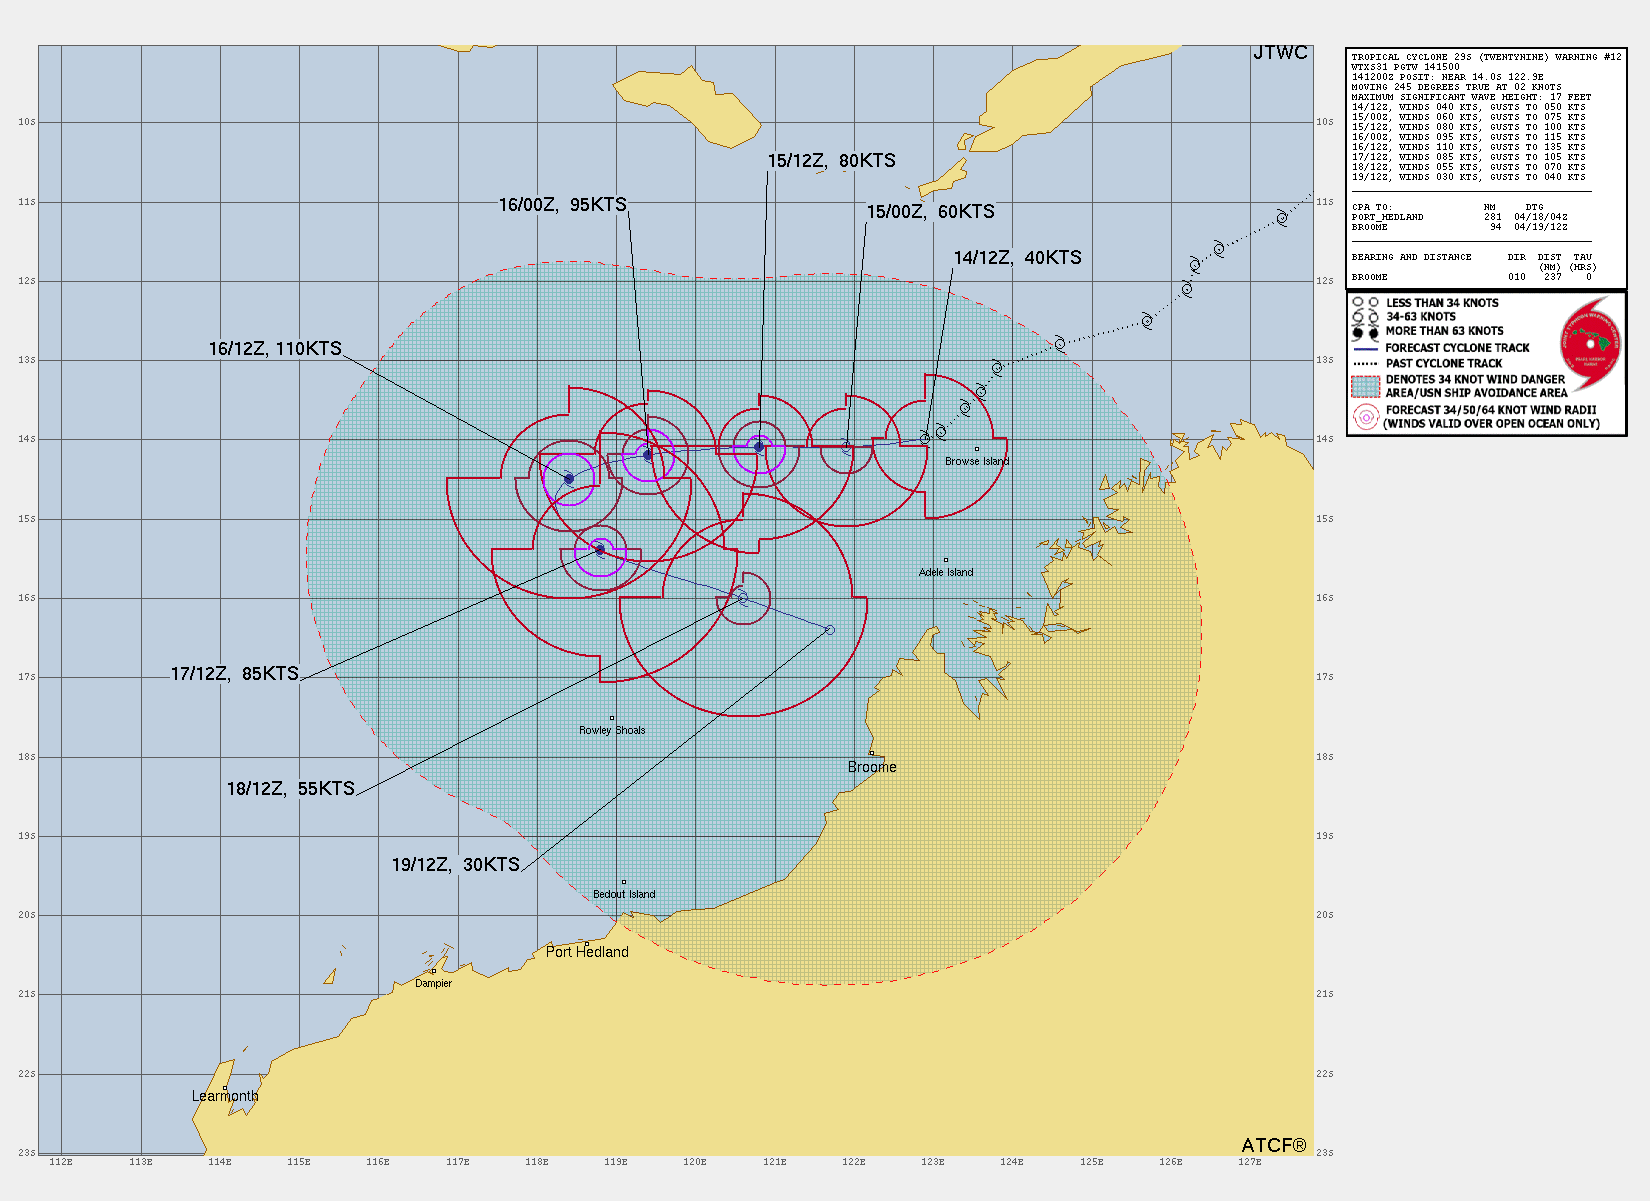Click the Bedout Island location square marker

click(624, 882)
